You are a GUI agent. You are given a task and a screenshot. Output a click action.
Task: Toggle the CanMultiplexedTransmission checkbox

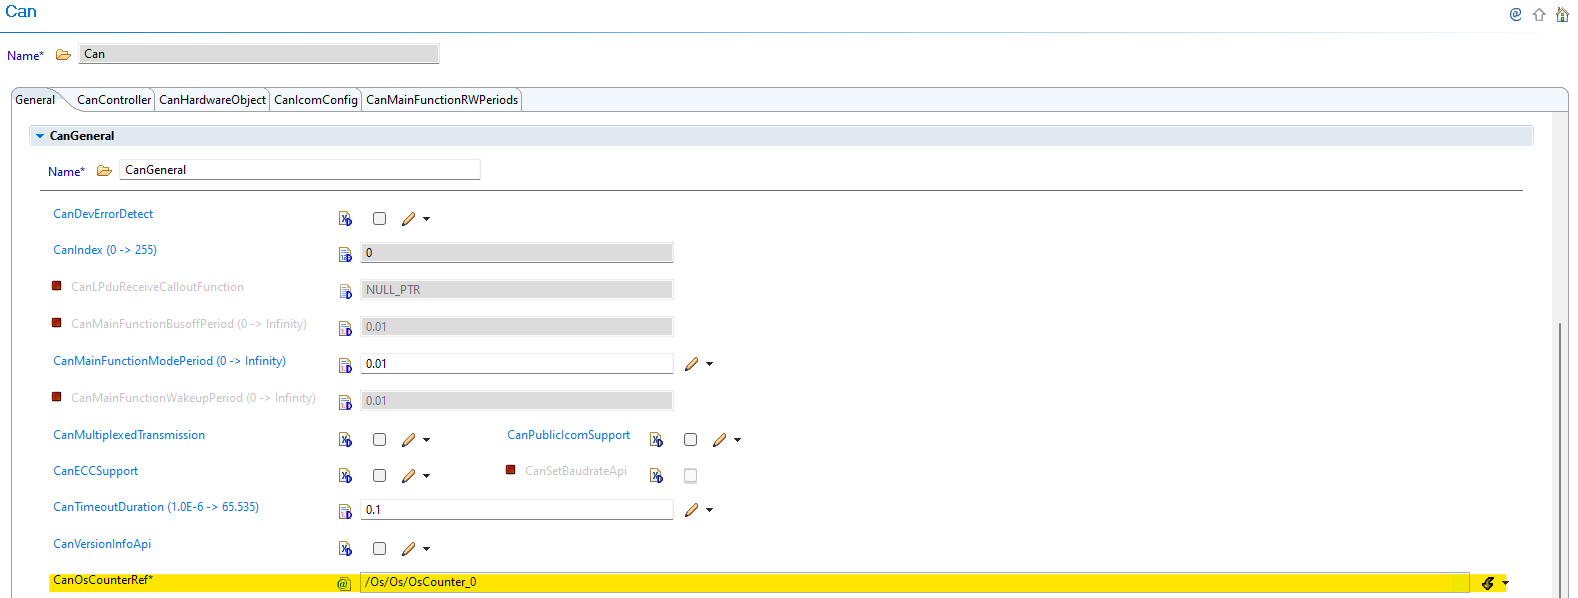tap(379, 440)
